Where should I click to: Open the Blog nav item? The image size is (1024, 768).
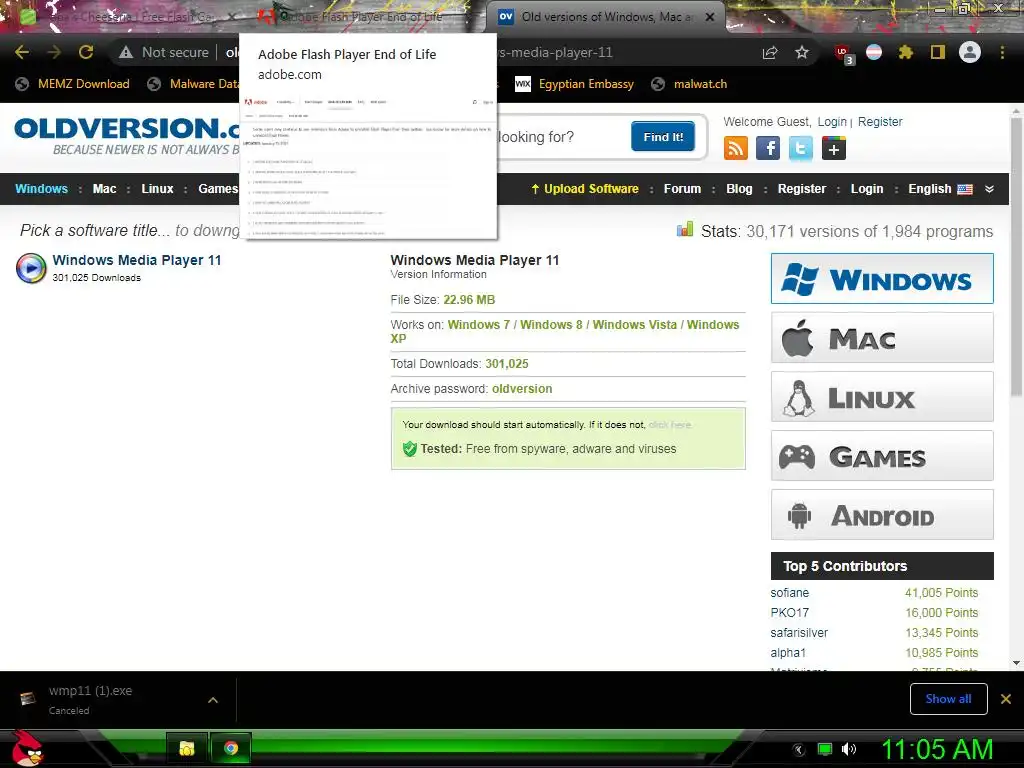739,189
